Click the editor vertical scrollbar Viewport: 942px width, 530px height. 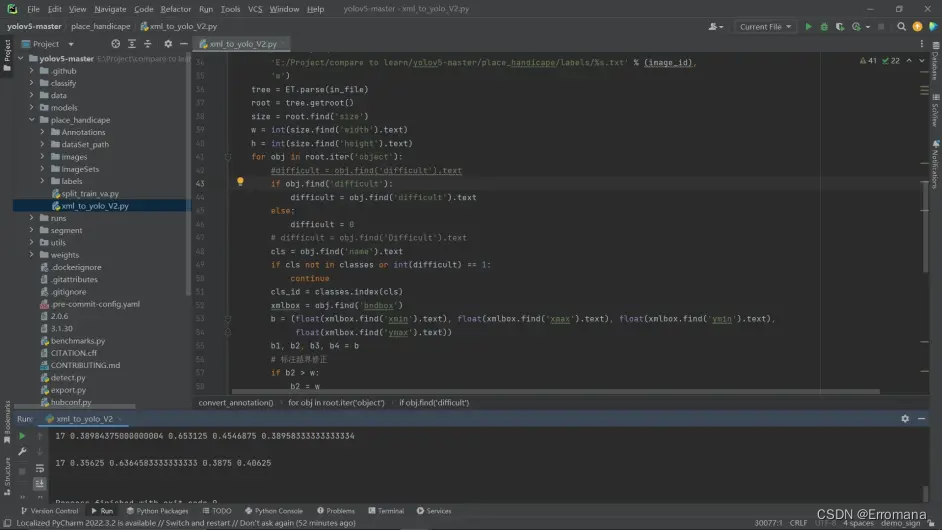coord(925,227)
